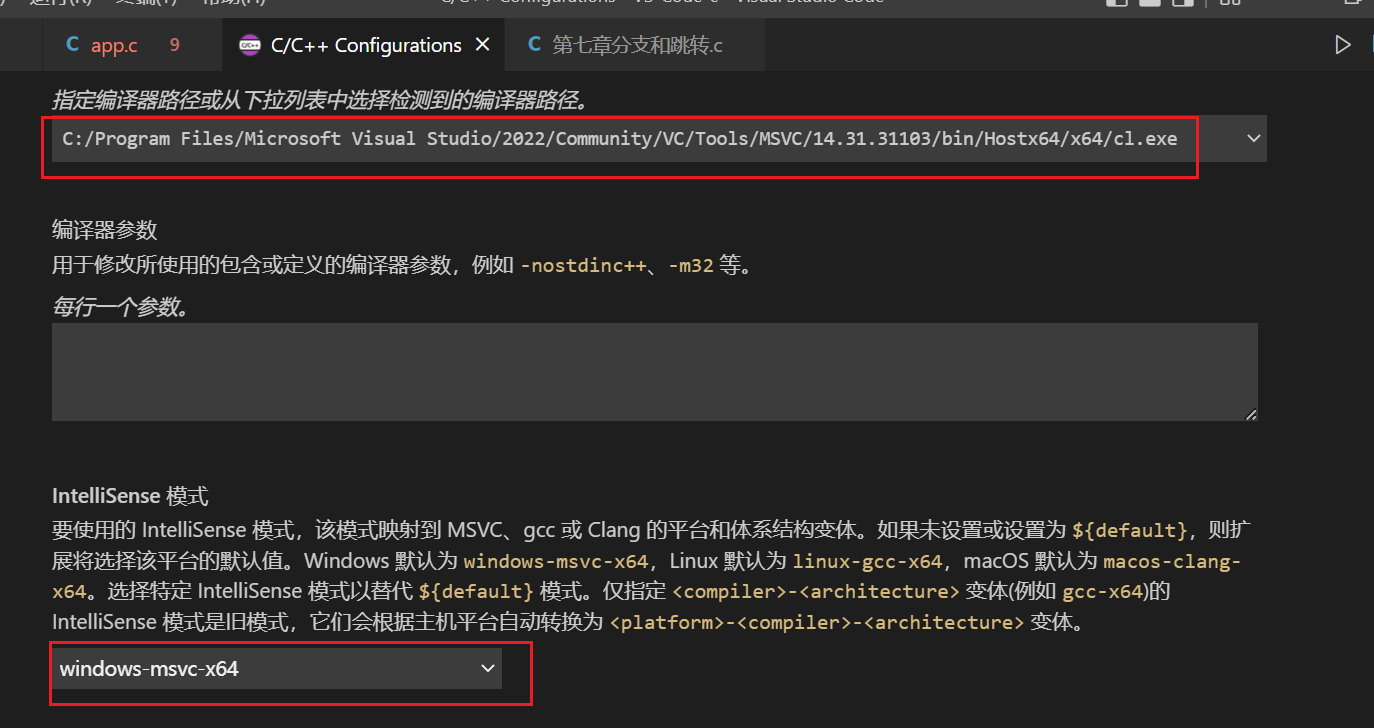The width and height of the screenshot is (1374, 728).
Task: Open the IntelliSense 模式 dropdown
Action: tap(277, 669)
